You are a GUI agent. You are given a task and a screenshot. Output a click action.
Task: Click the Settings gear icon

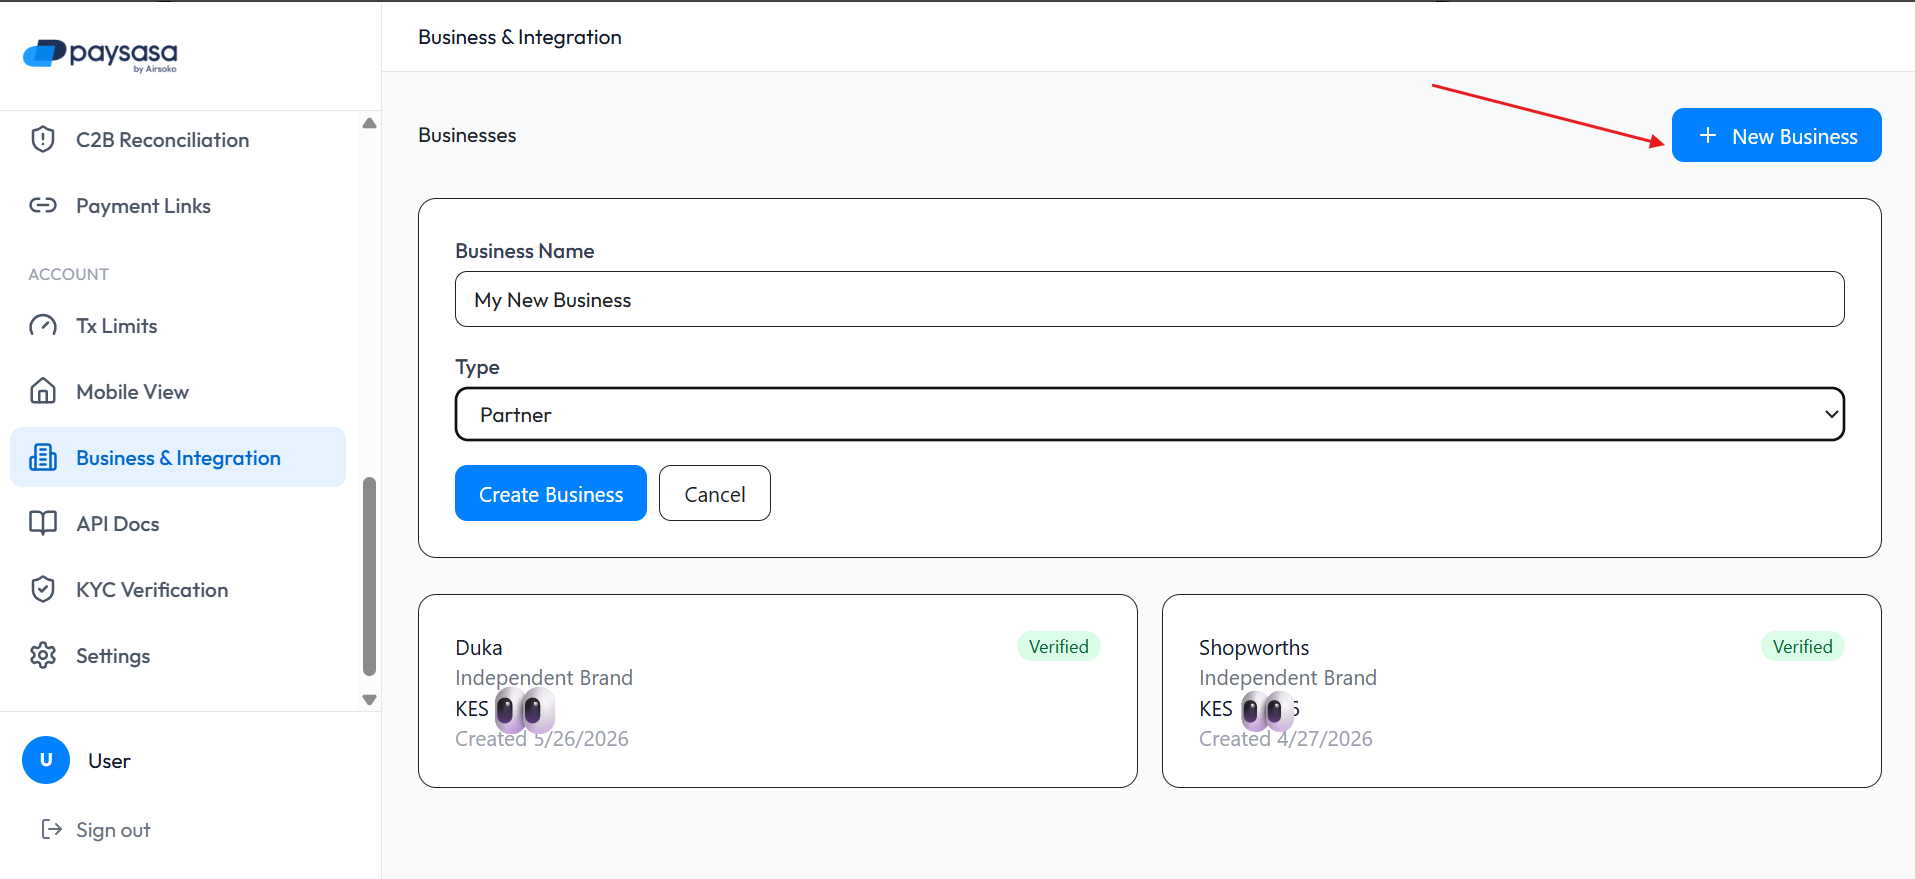click(43, 655)
